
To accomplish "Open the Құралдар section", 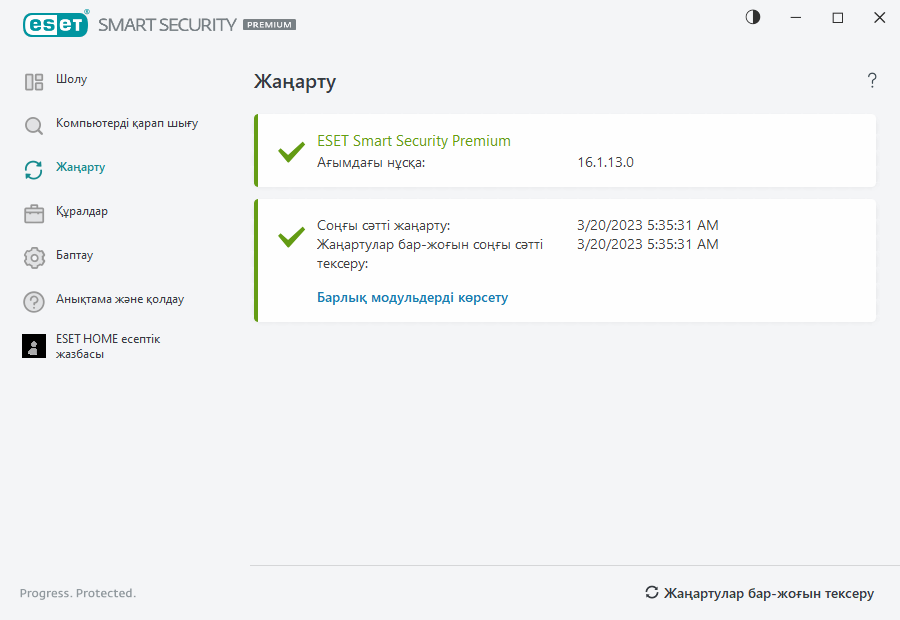I will 82,211.
